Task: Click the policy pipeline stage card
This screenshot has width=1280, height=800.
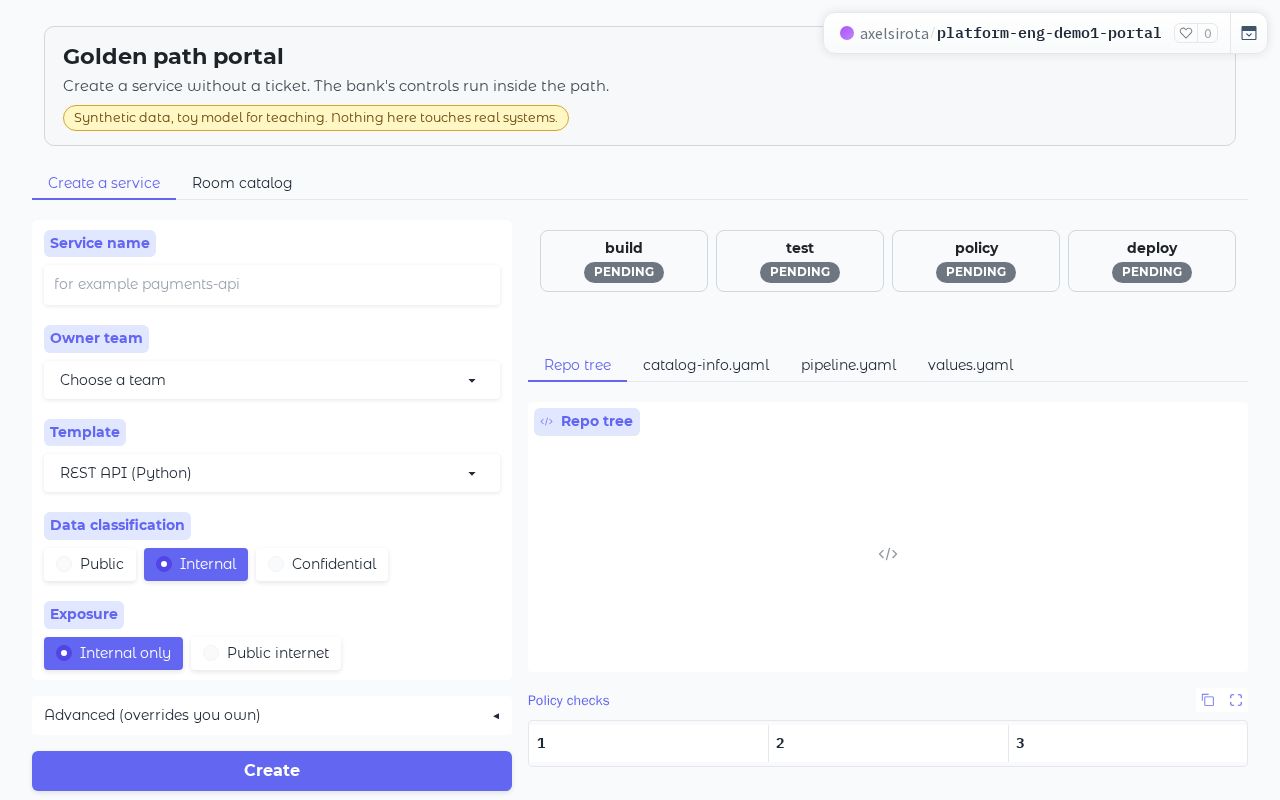Action: coord(976,261)
